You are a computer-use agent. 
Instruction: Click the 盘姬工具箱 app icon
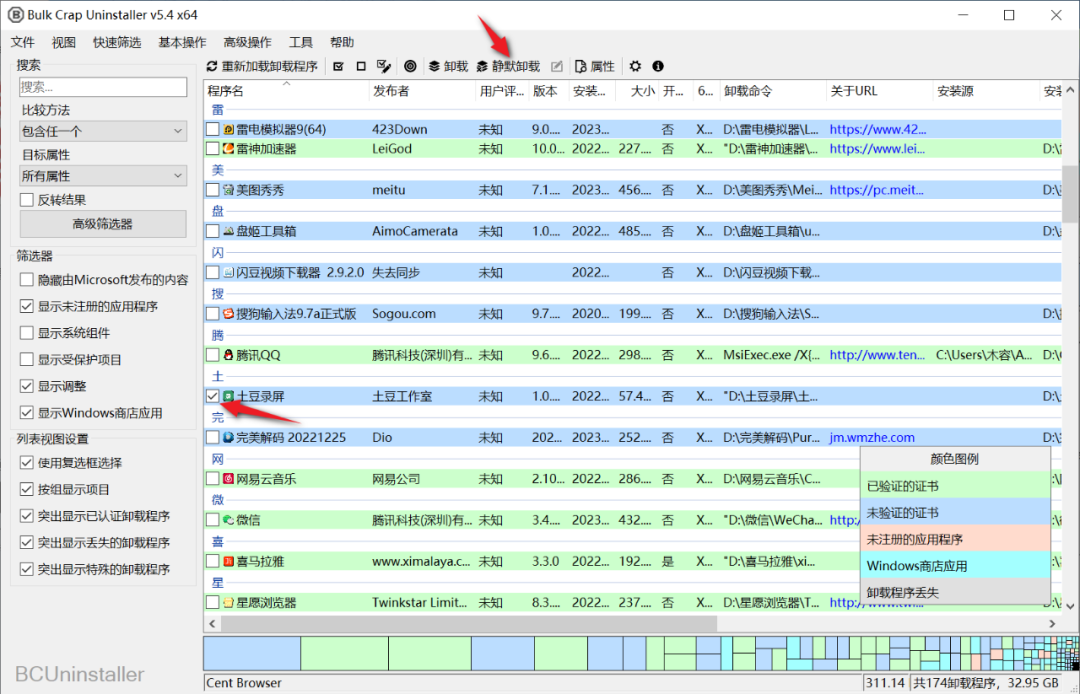click(x=229, y=231)
